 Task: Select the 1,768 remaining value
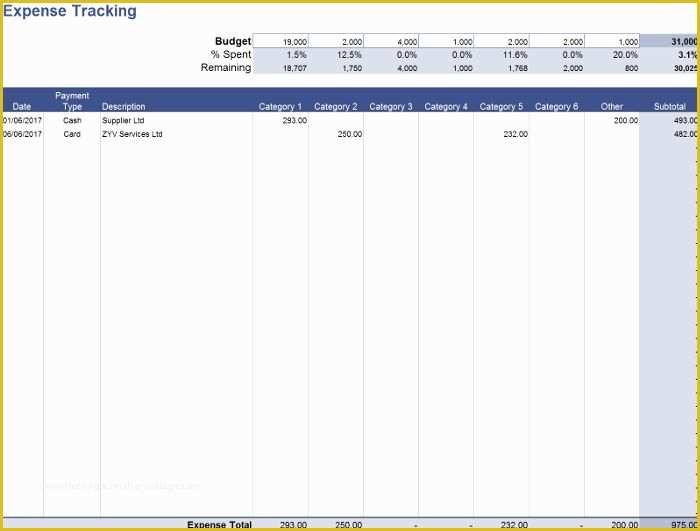click(517, 68)
